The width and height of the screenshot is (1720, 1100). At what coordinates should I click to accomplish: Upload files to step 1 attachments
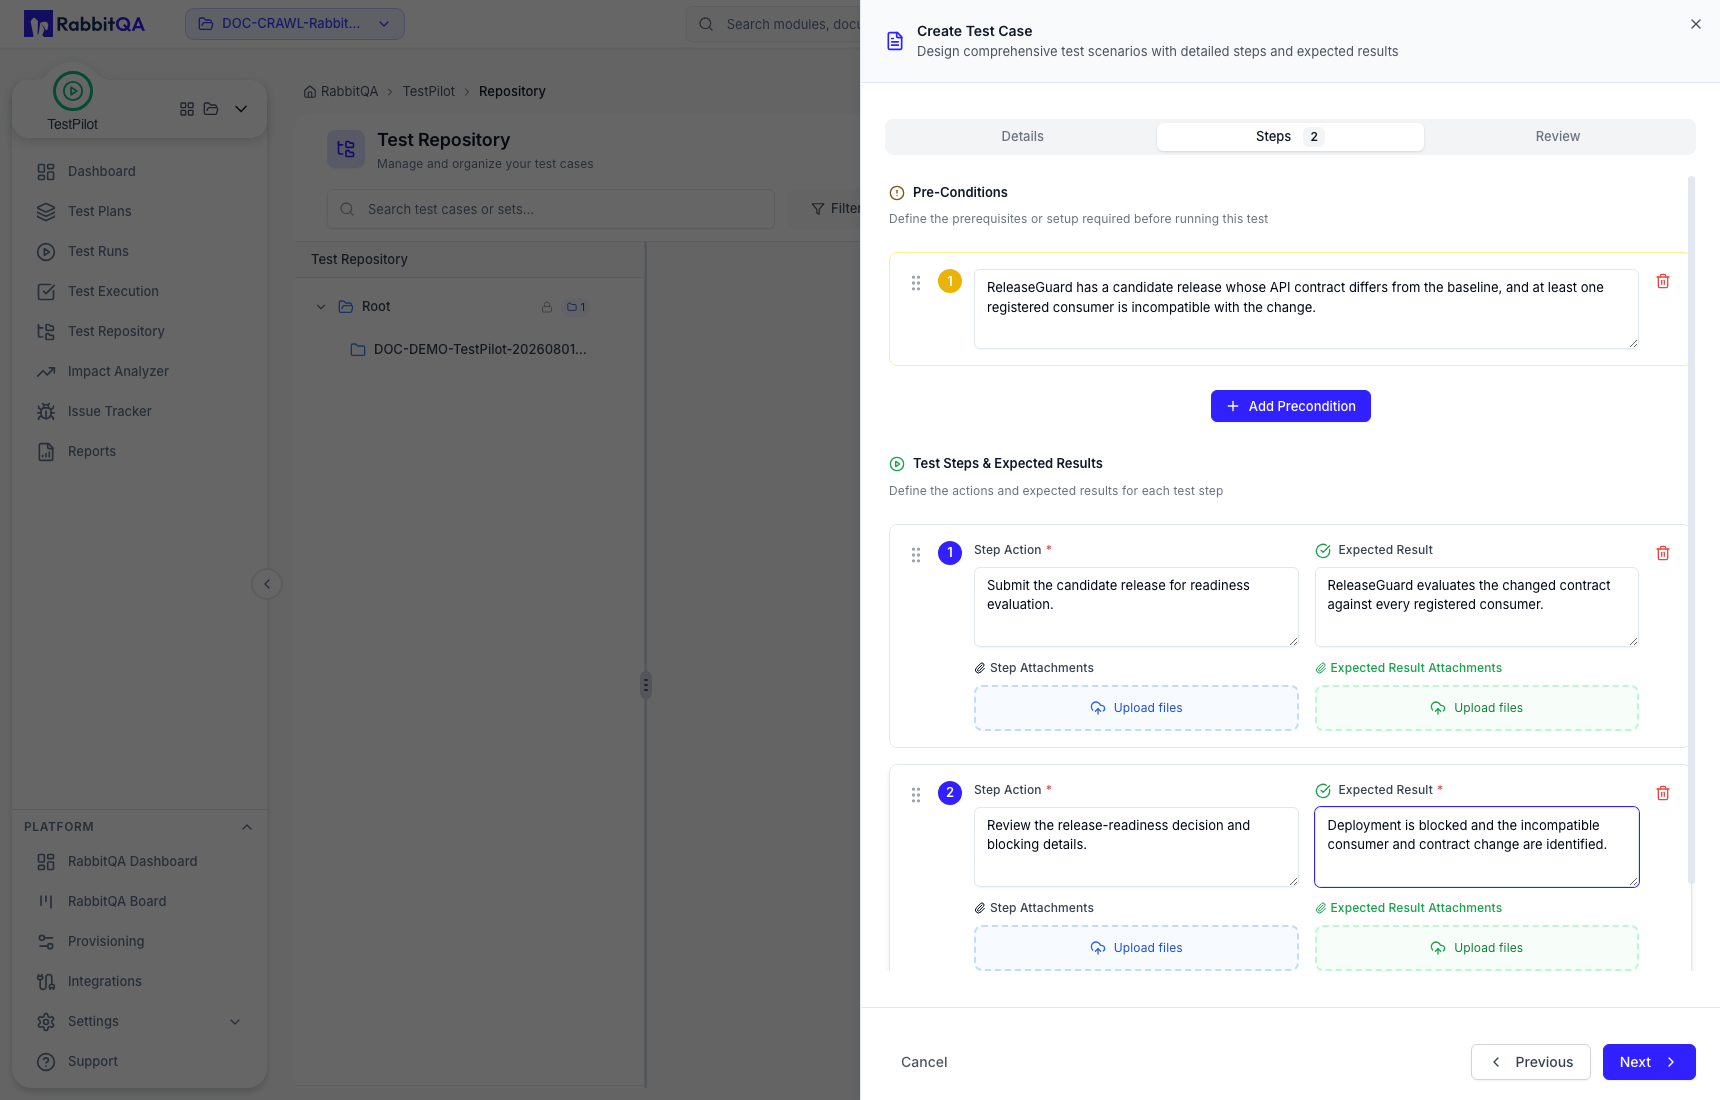pyautogui.click(x=1136, y=708)
